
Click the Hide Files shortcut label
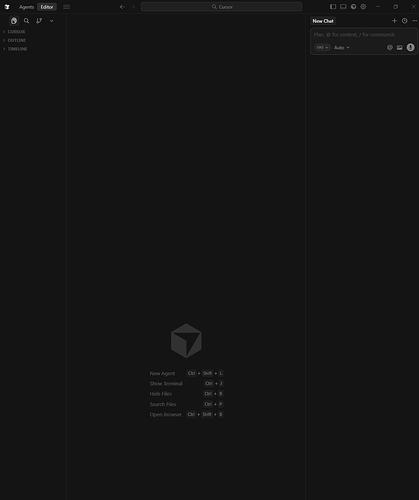coord(161,394)
